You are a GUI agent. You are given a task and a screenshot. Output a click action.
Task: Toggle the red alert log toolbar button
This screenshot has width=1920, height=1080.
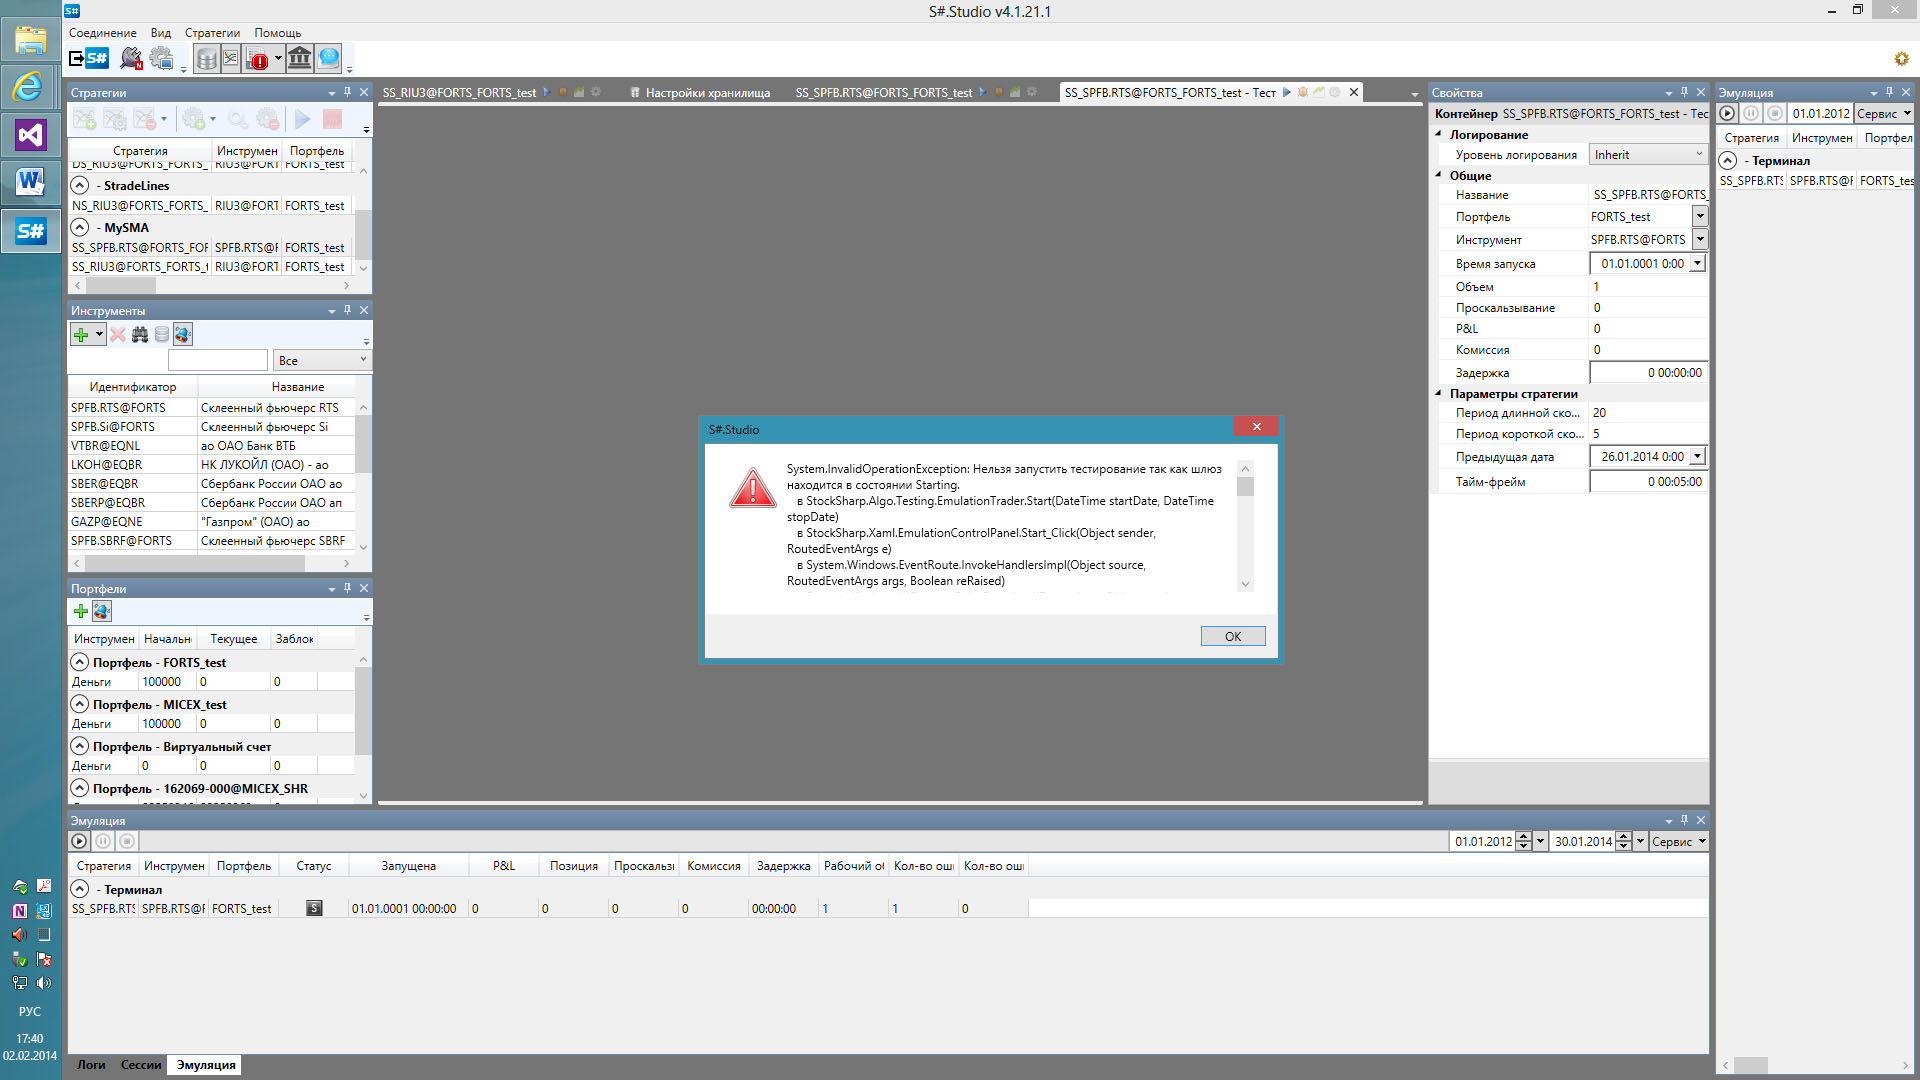(x=258, y=59)
